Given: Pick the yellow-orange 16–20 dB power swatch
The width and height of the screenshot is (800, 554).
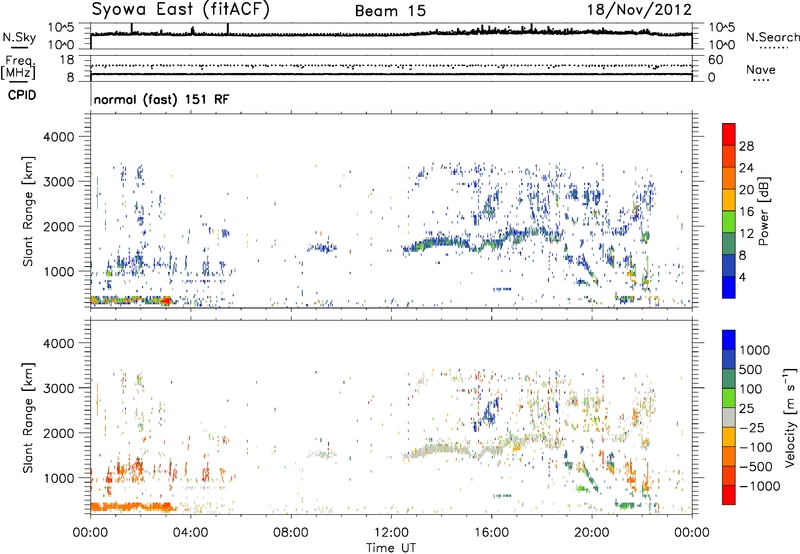Looking at the screenshot, I should coord(729,200).
